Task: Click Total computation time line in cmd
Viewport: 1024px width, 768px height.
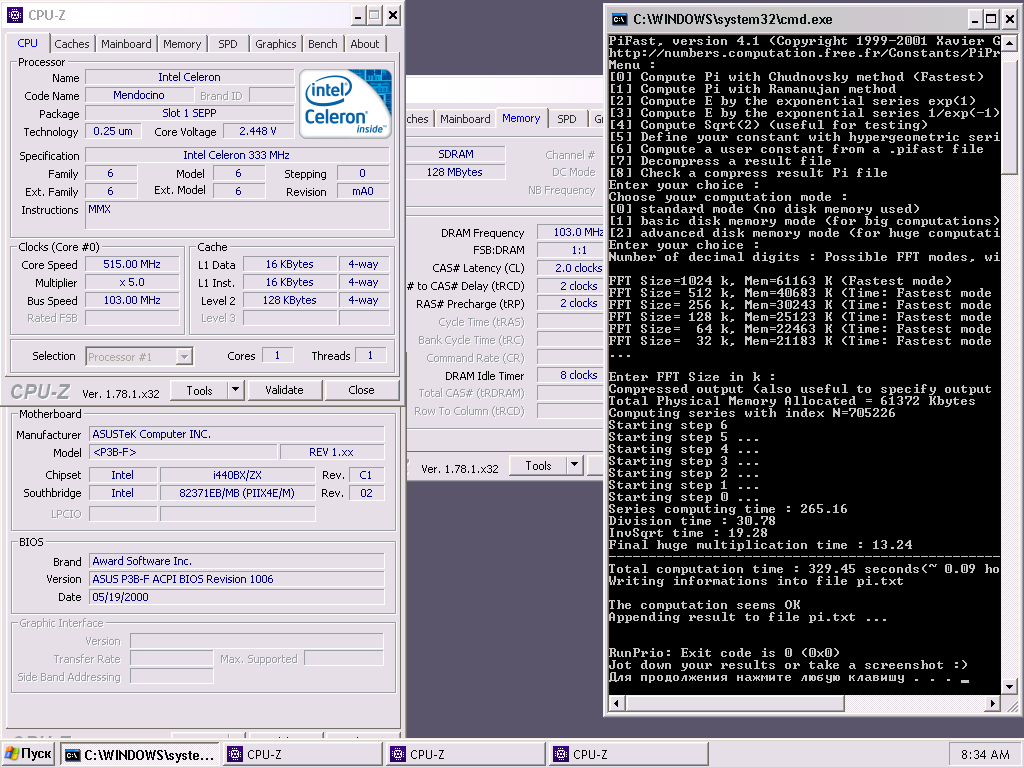Action: 803,569
